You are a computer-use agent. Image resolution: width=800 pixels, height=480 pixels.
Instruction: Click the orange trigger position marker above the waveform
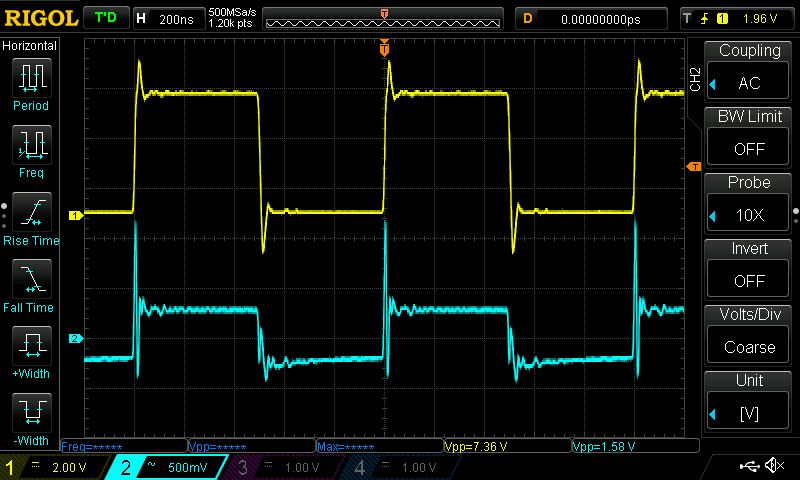click(384, 49)
